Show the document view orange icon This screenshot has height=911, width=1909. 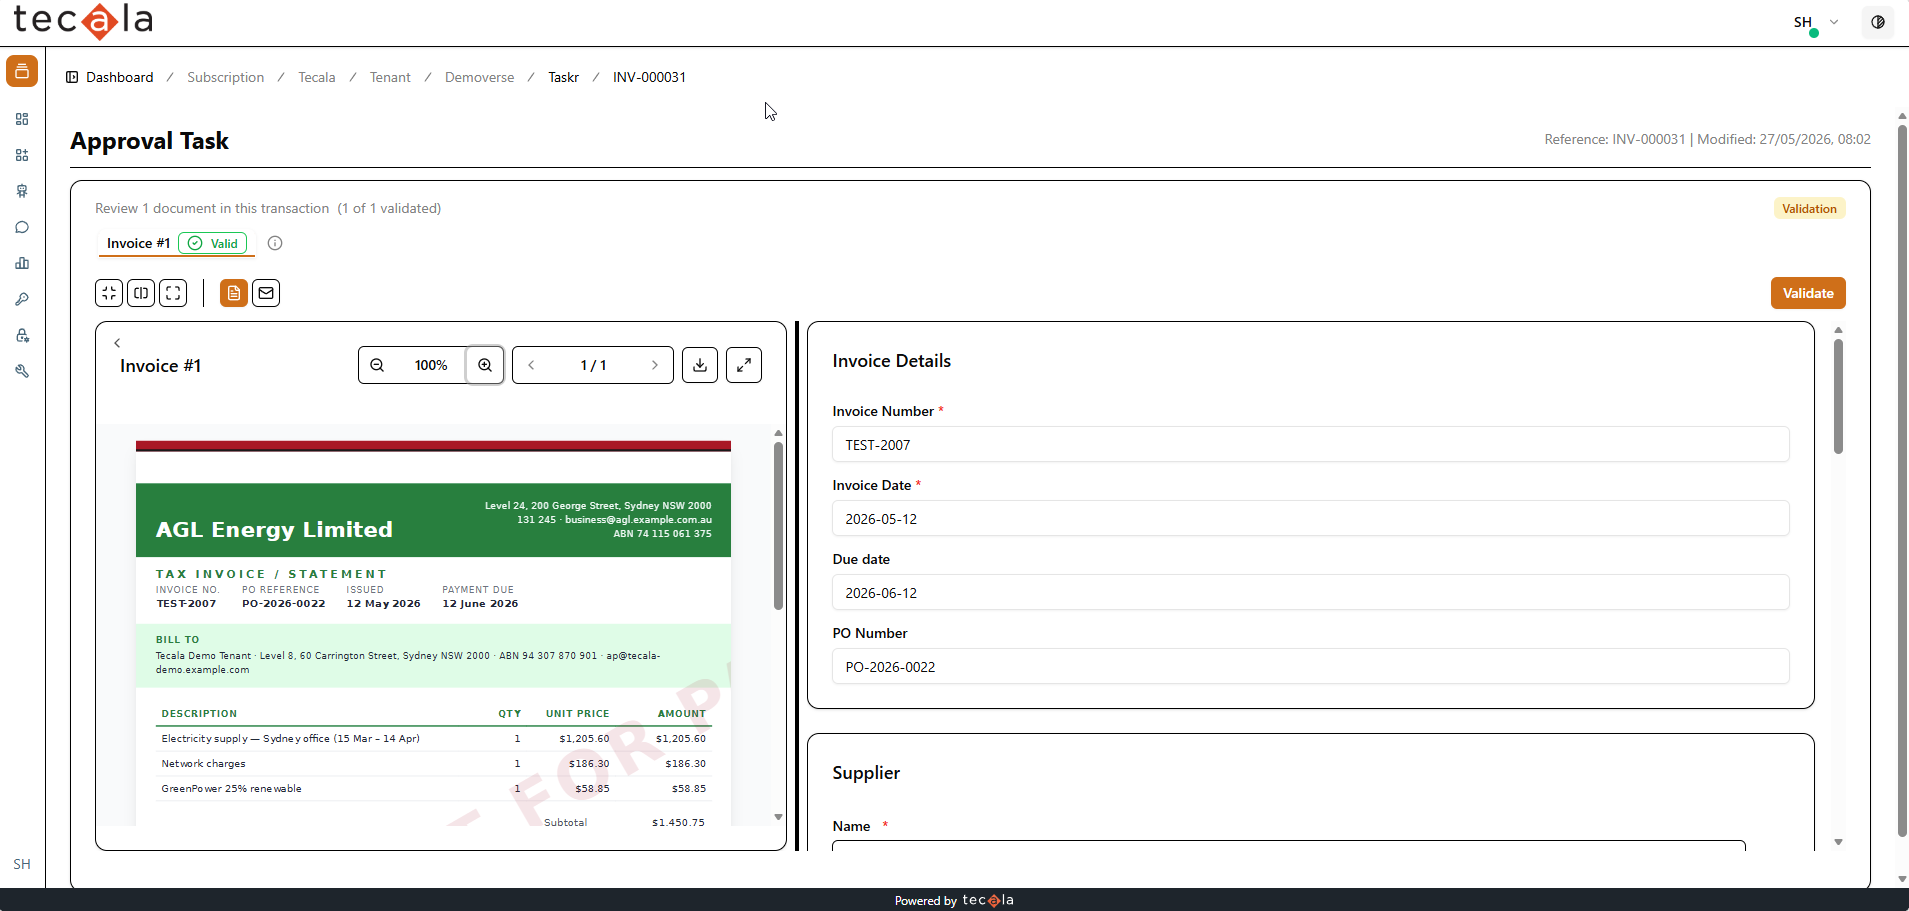pos(234,293)
